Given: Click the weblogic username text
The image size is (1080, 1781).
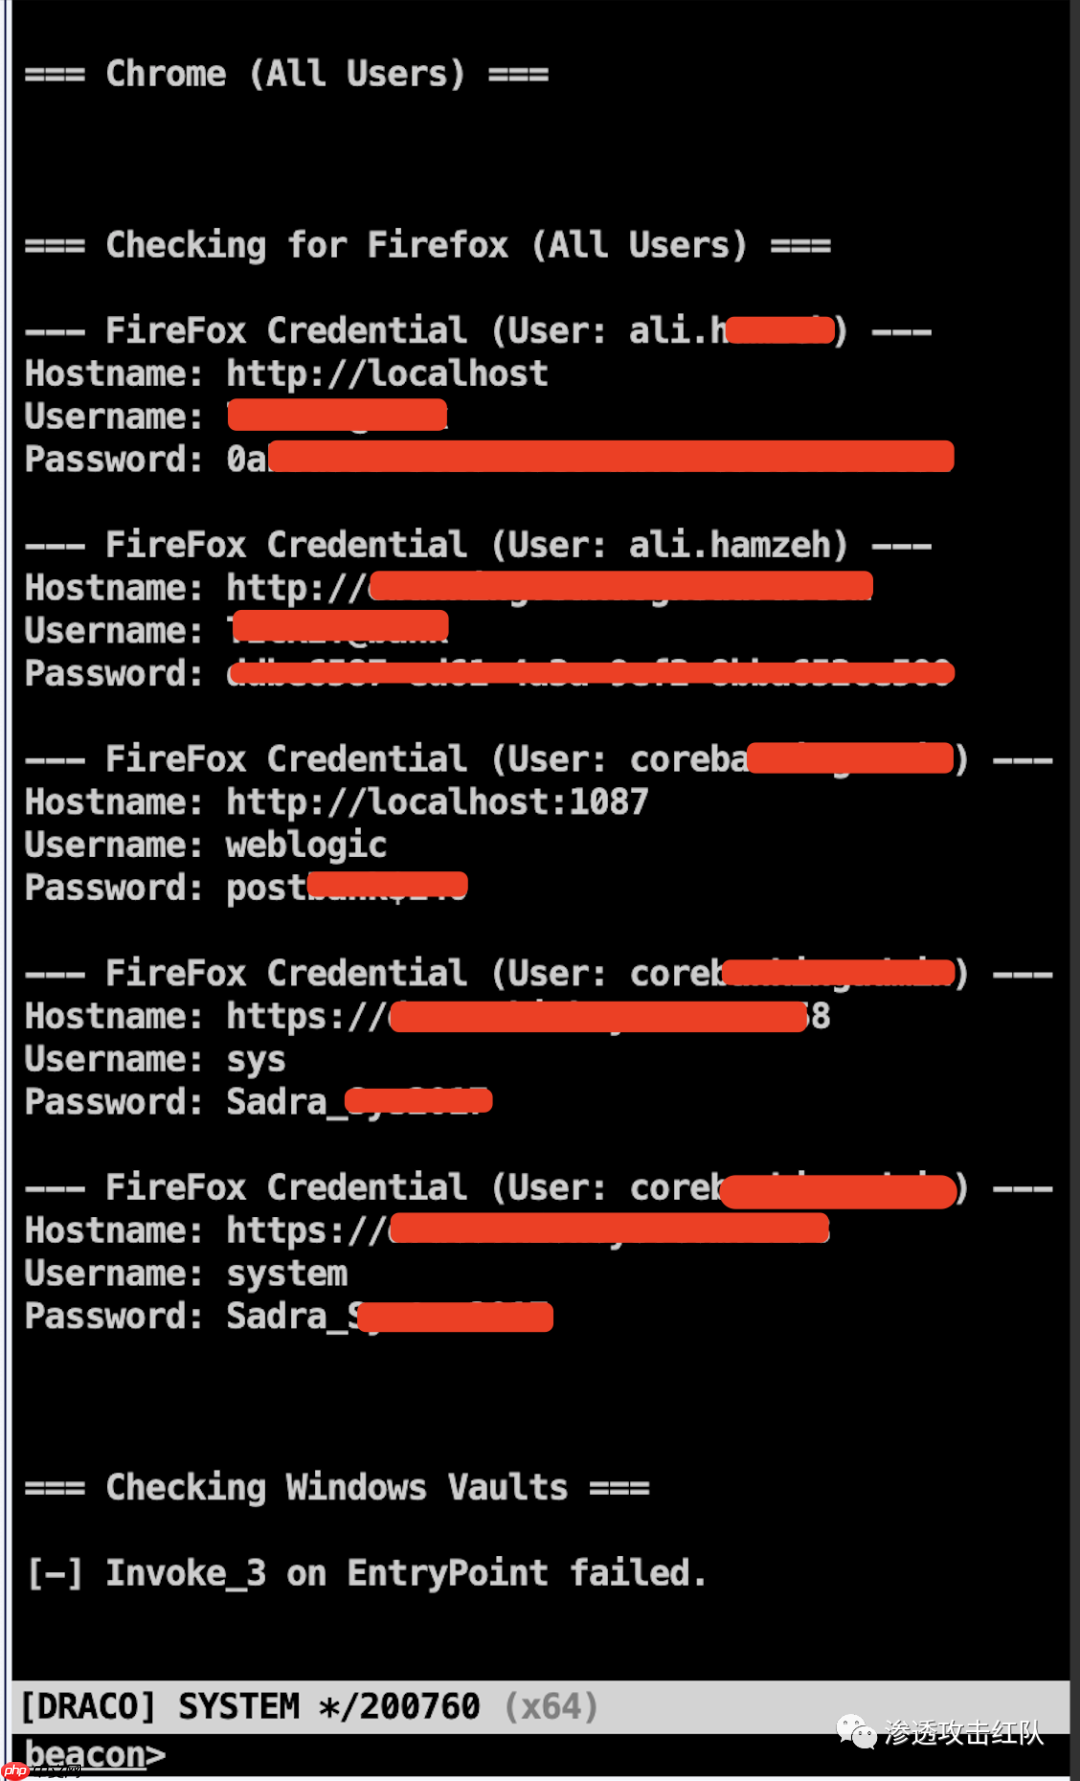Looking at the screenshot, I should tap(306, 845).
